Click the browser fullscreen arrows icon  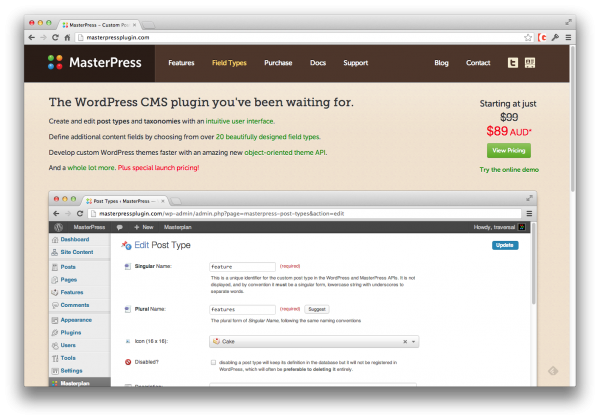tap(569, 22)
